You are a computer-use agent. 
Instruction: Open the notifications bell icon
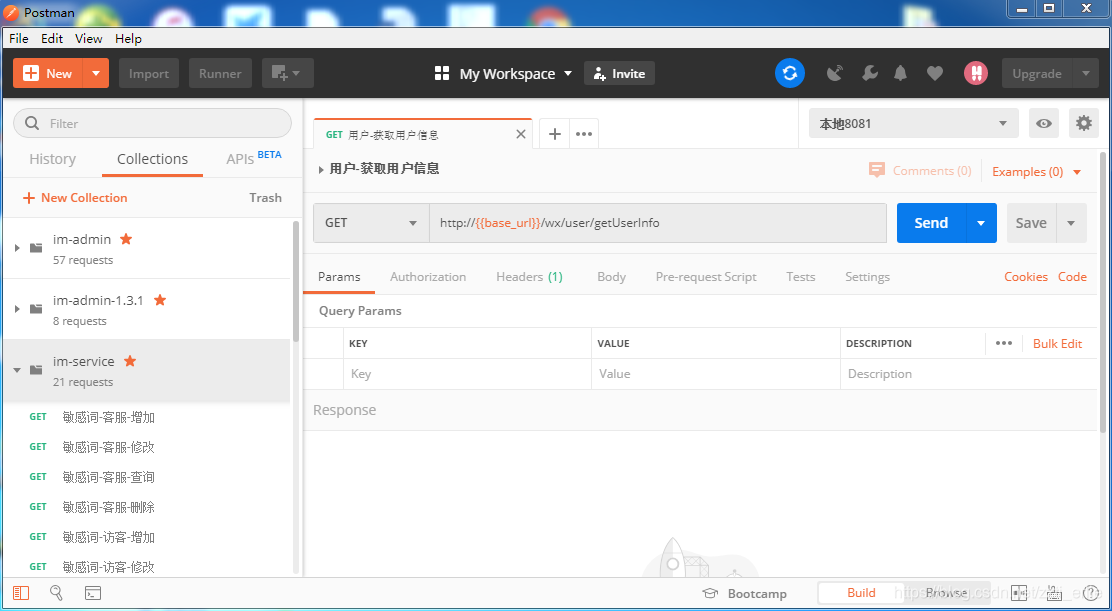coord(901,73)
